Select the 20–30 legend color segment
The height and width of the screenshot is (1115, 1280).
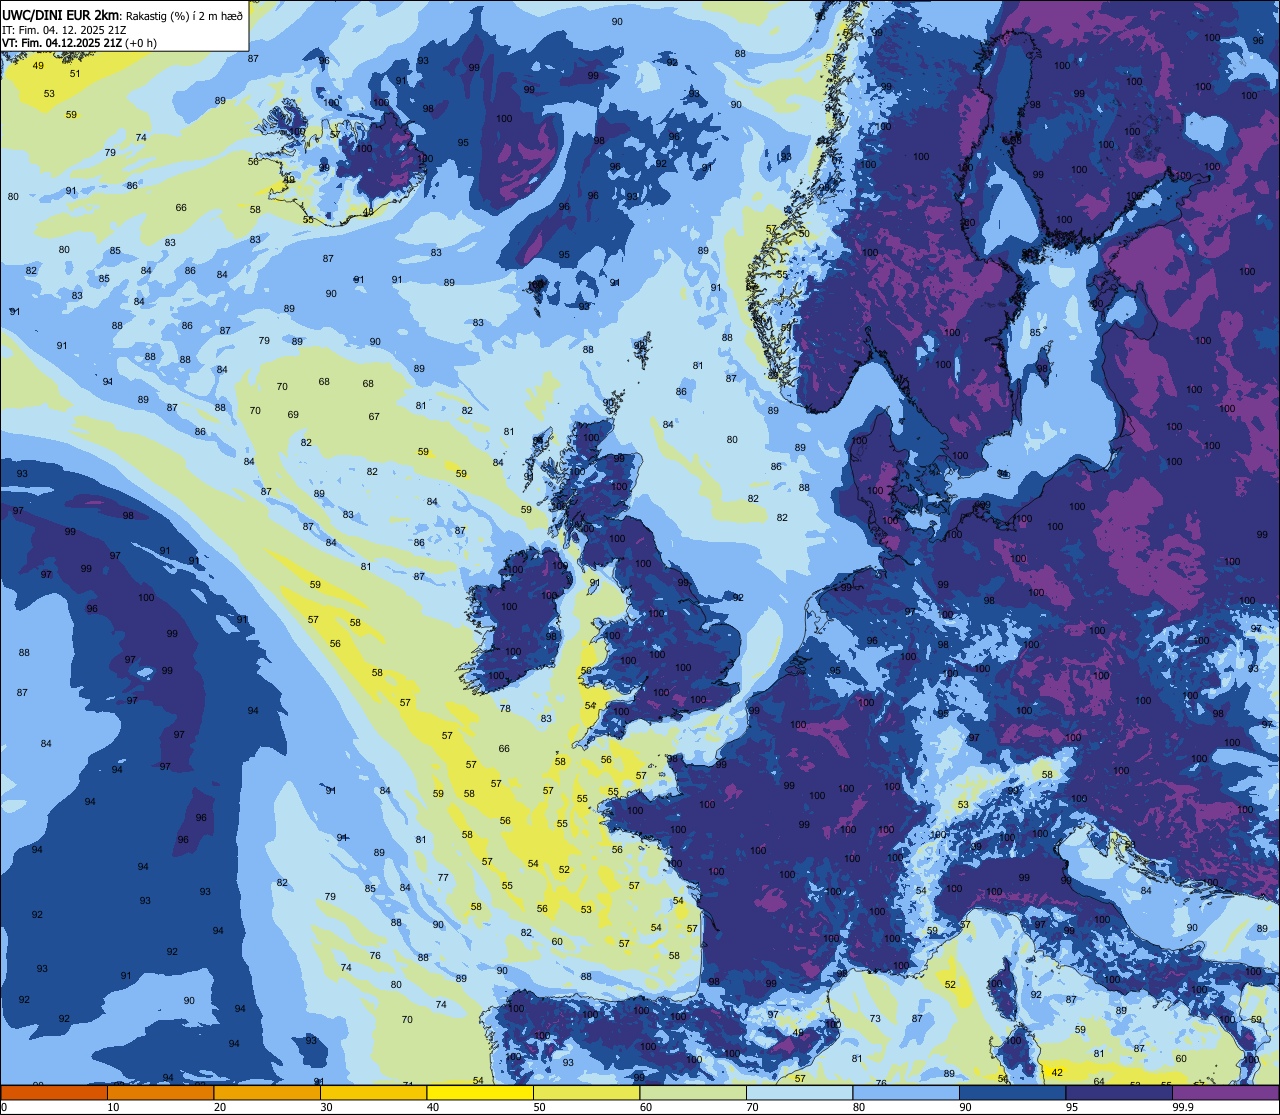[x=267, y=1092]
